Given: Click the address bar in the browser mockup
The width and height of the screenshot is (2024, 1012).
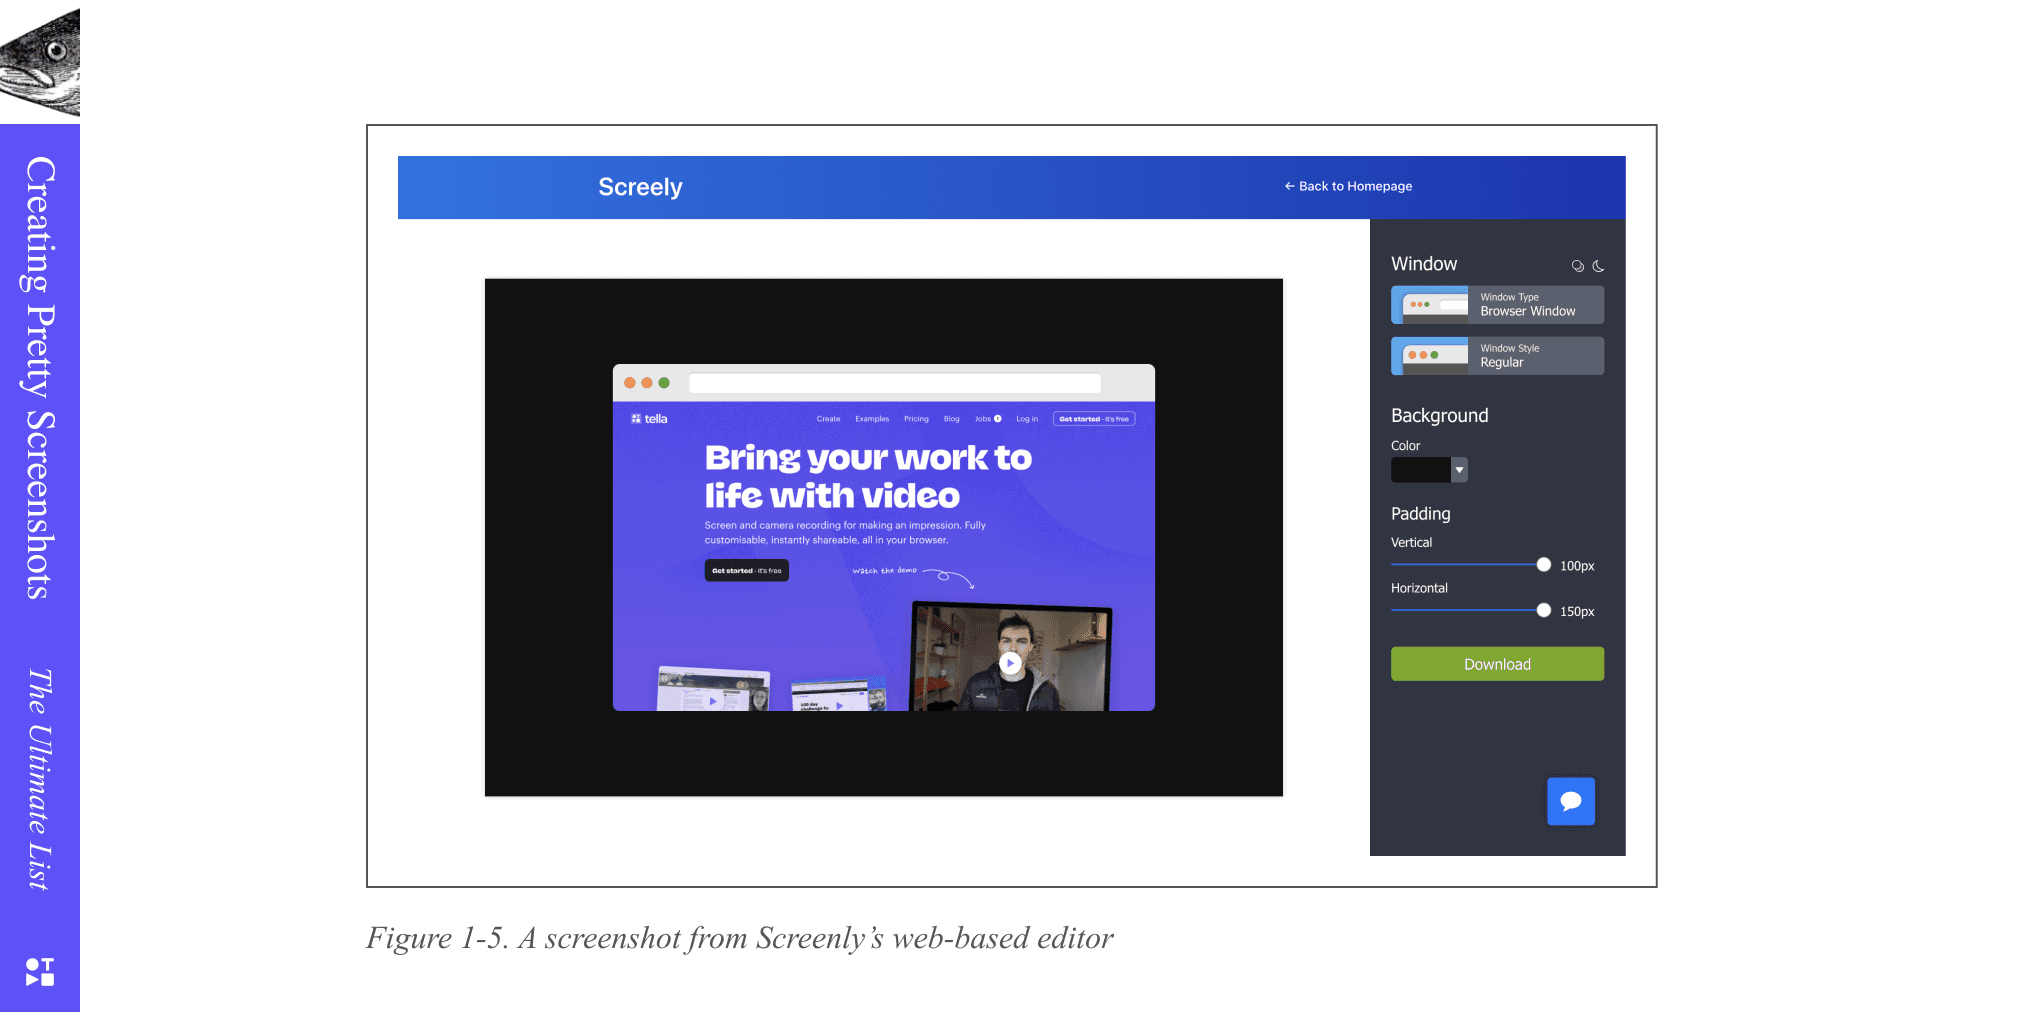Looking at the screenshot, I should tap(895, 383).
